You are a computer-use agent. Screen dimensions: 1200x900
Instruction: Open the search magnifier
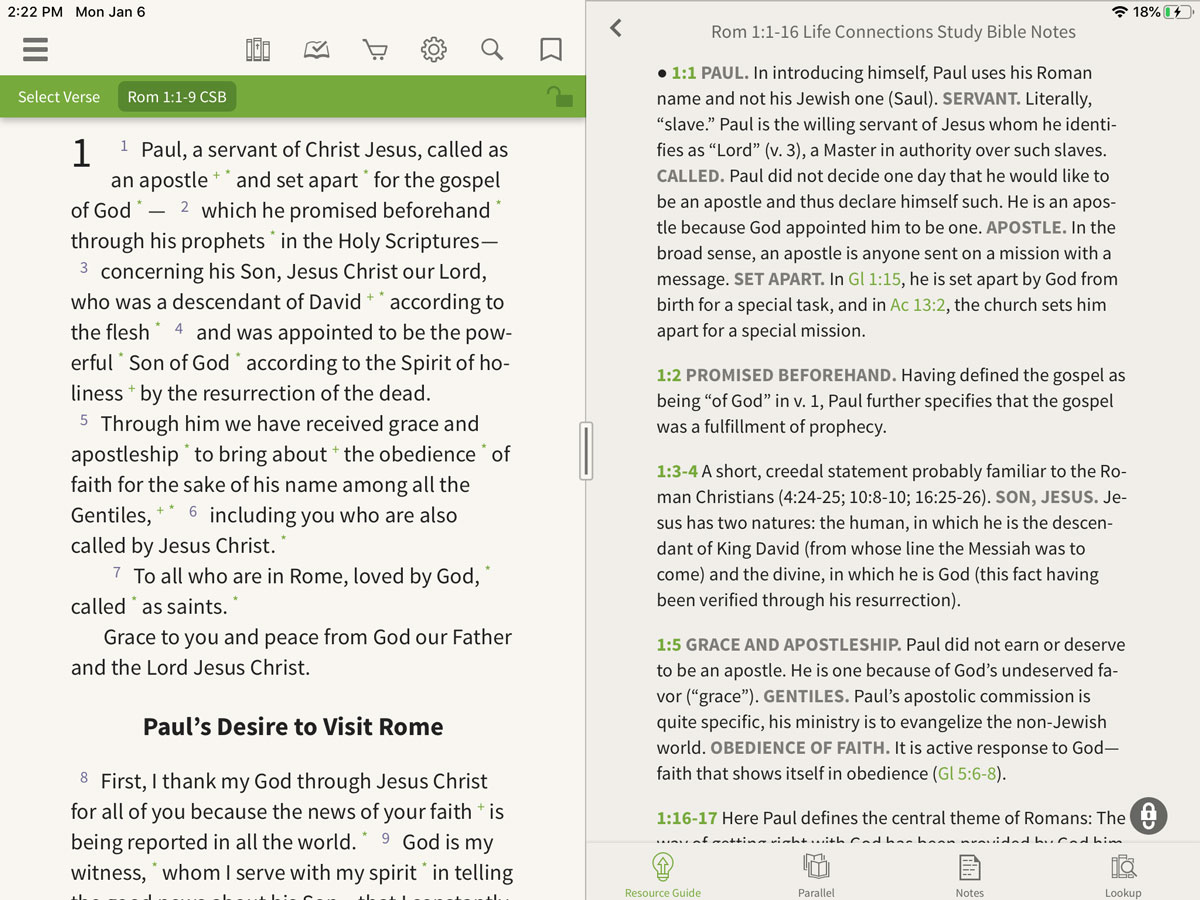(492, 50)
